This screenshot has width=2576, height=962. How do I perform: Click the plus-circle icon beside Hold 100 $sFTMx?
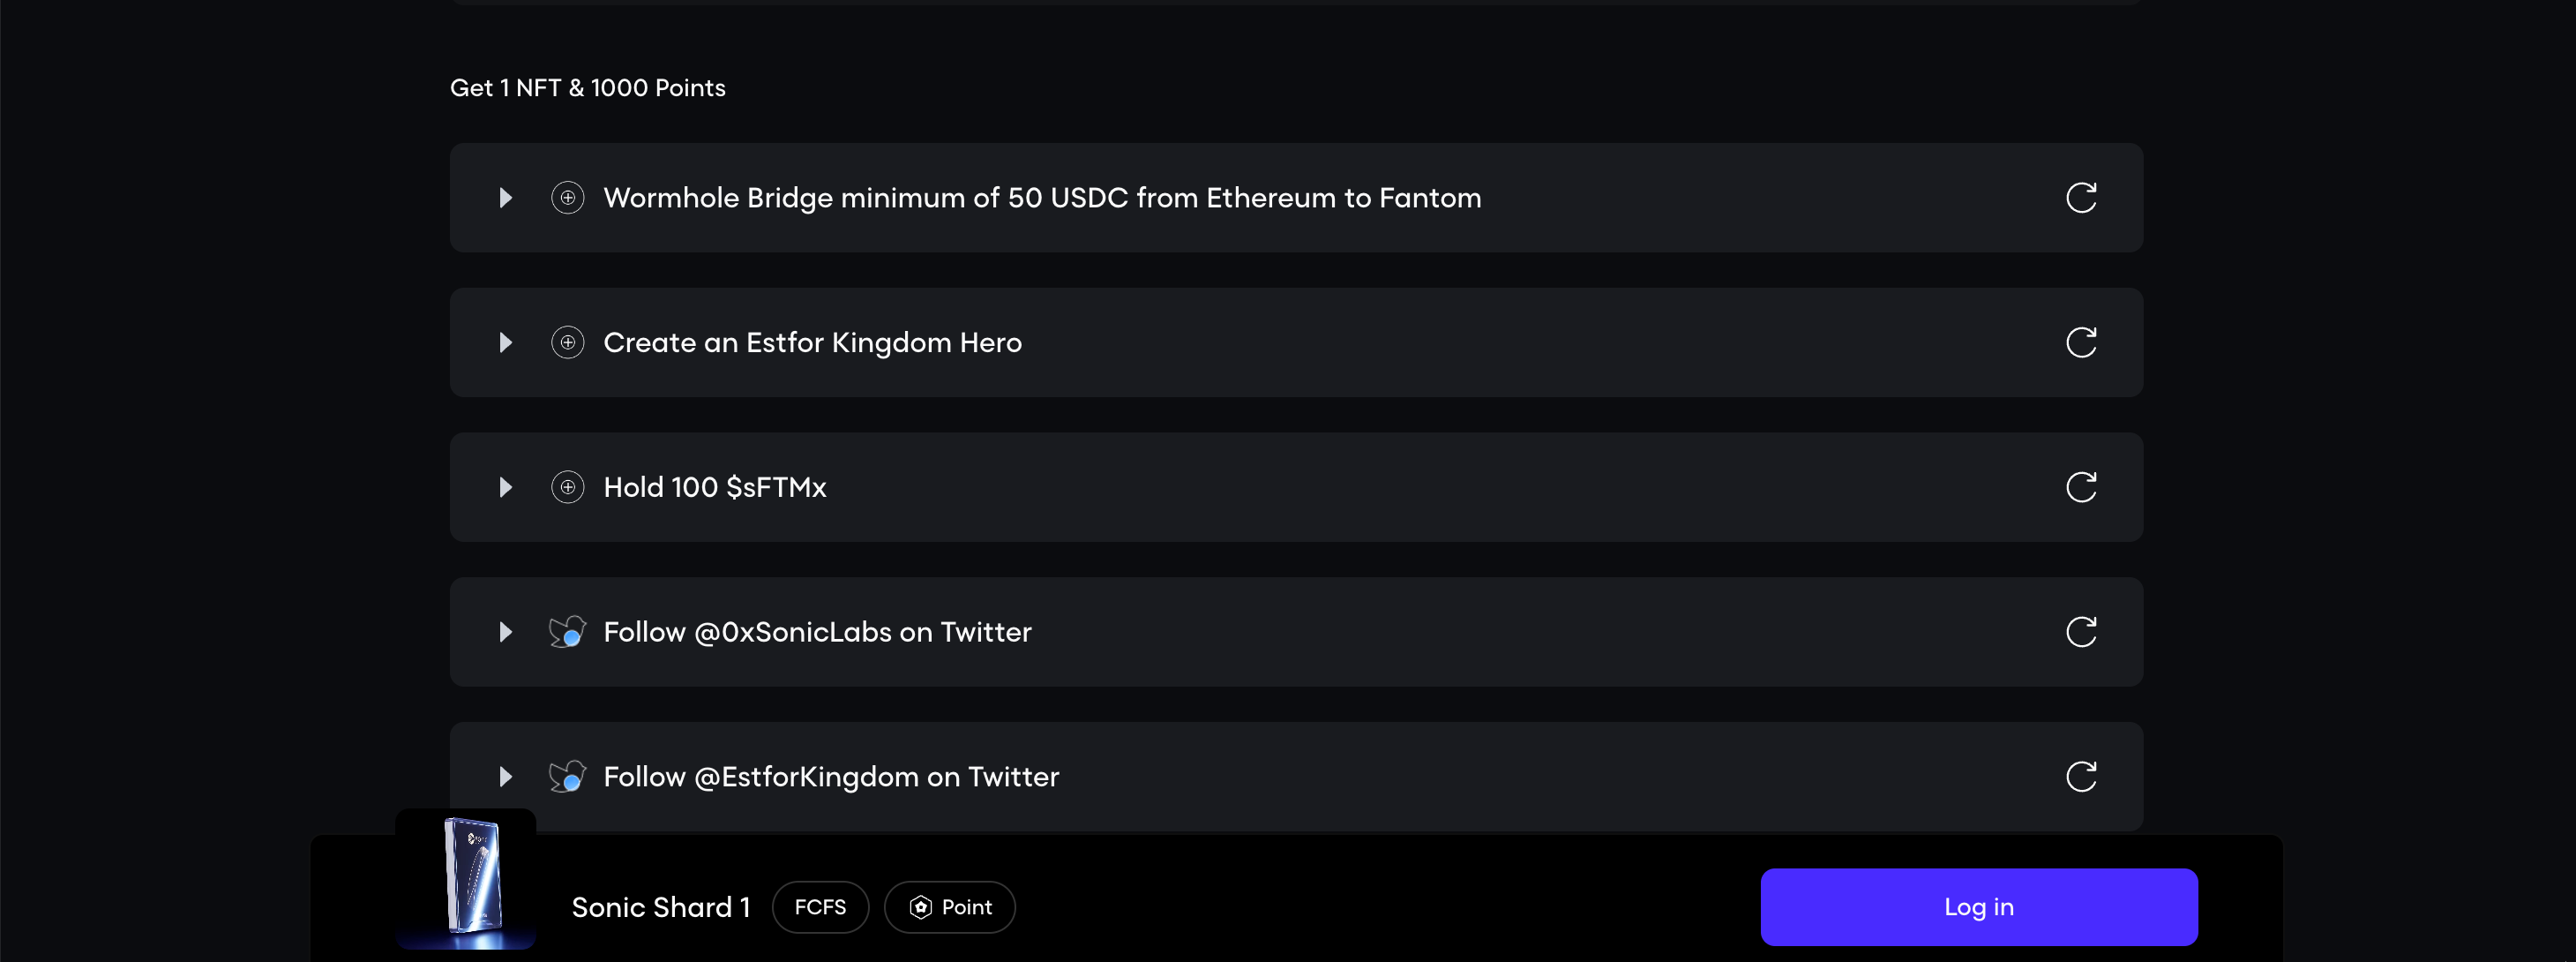(x=567, y=487)
